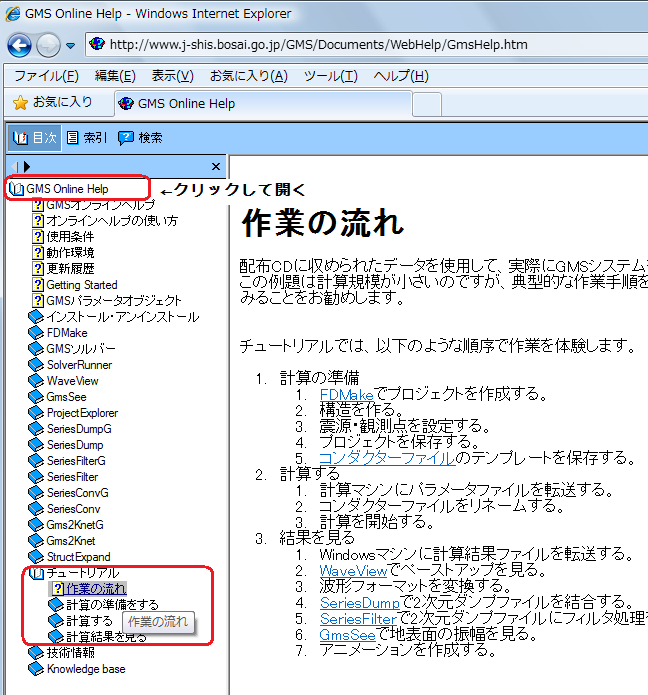
Task: Open the ツール(T) menu
Action: pos(330,76)
